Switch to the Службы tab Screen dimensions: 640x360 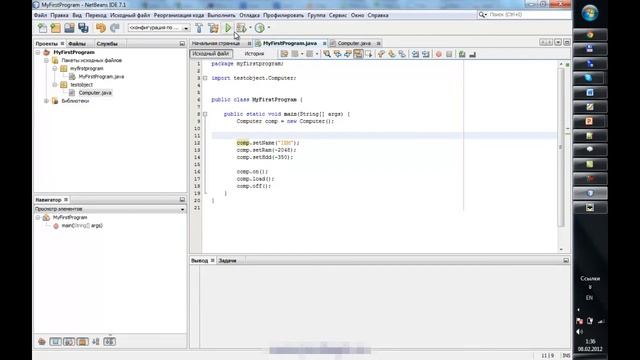[x=107, y=44]
